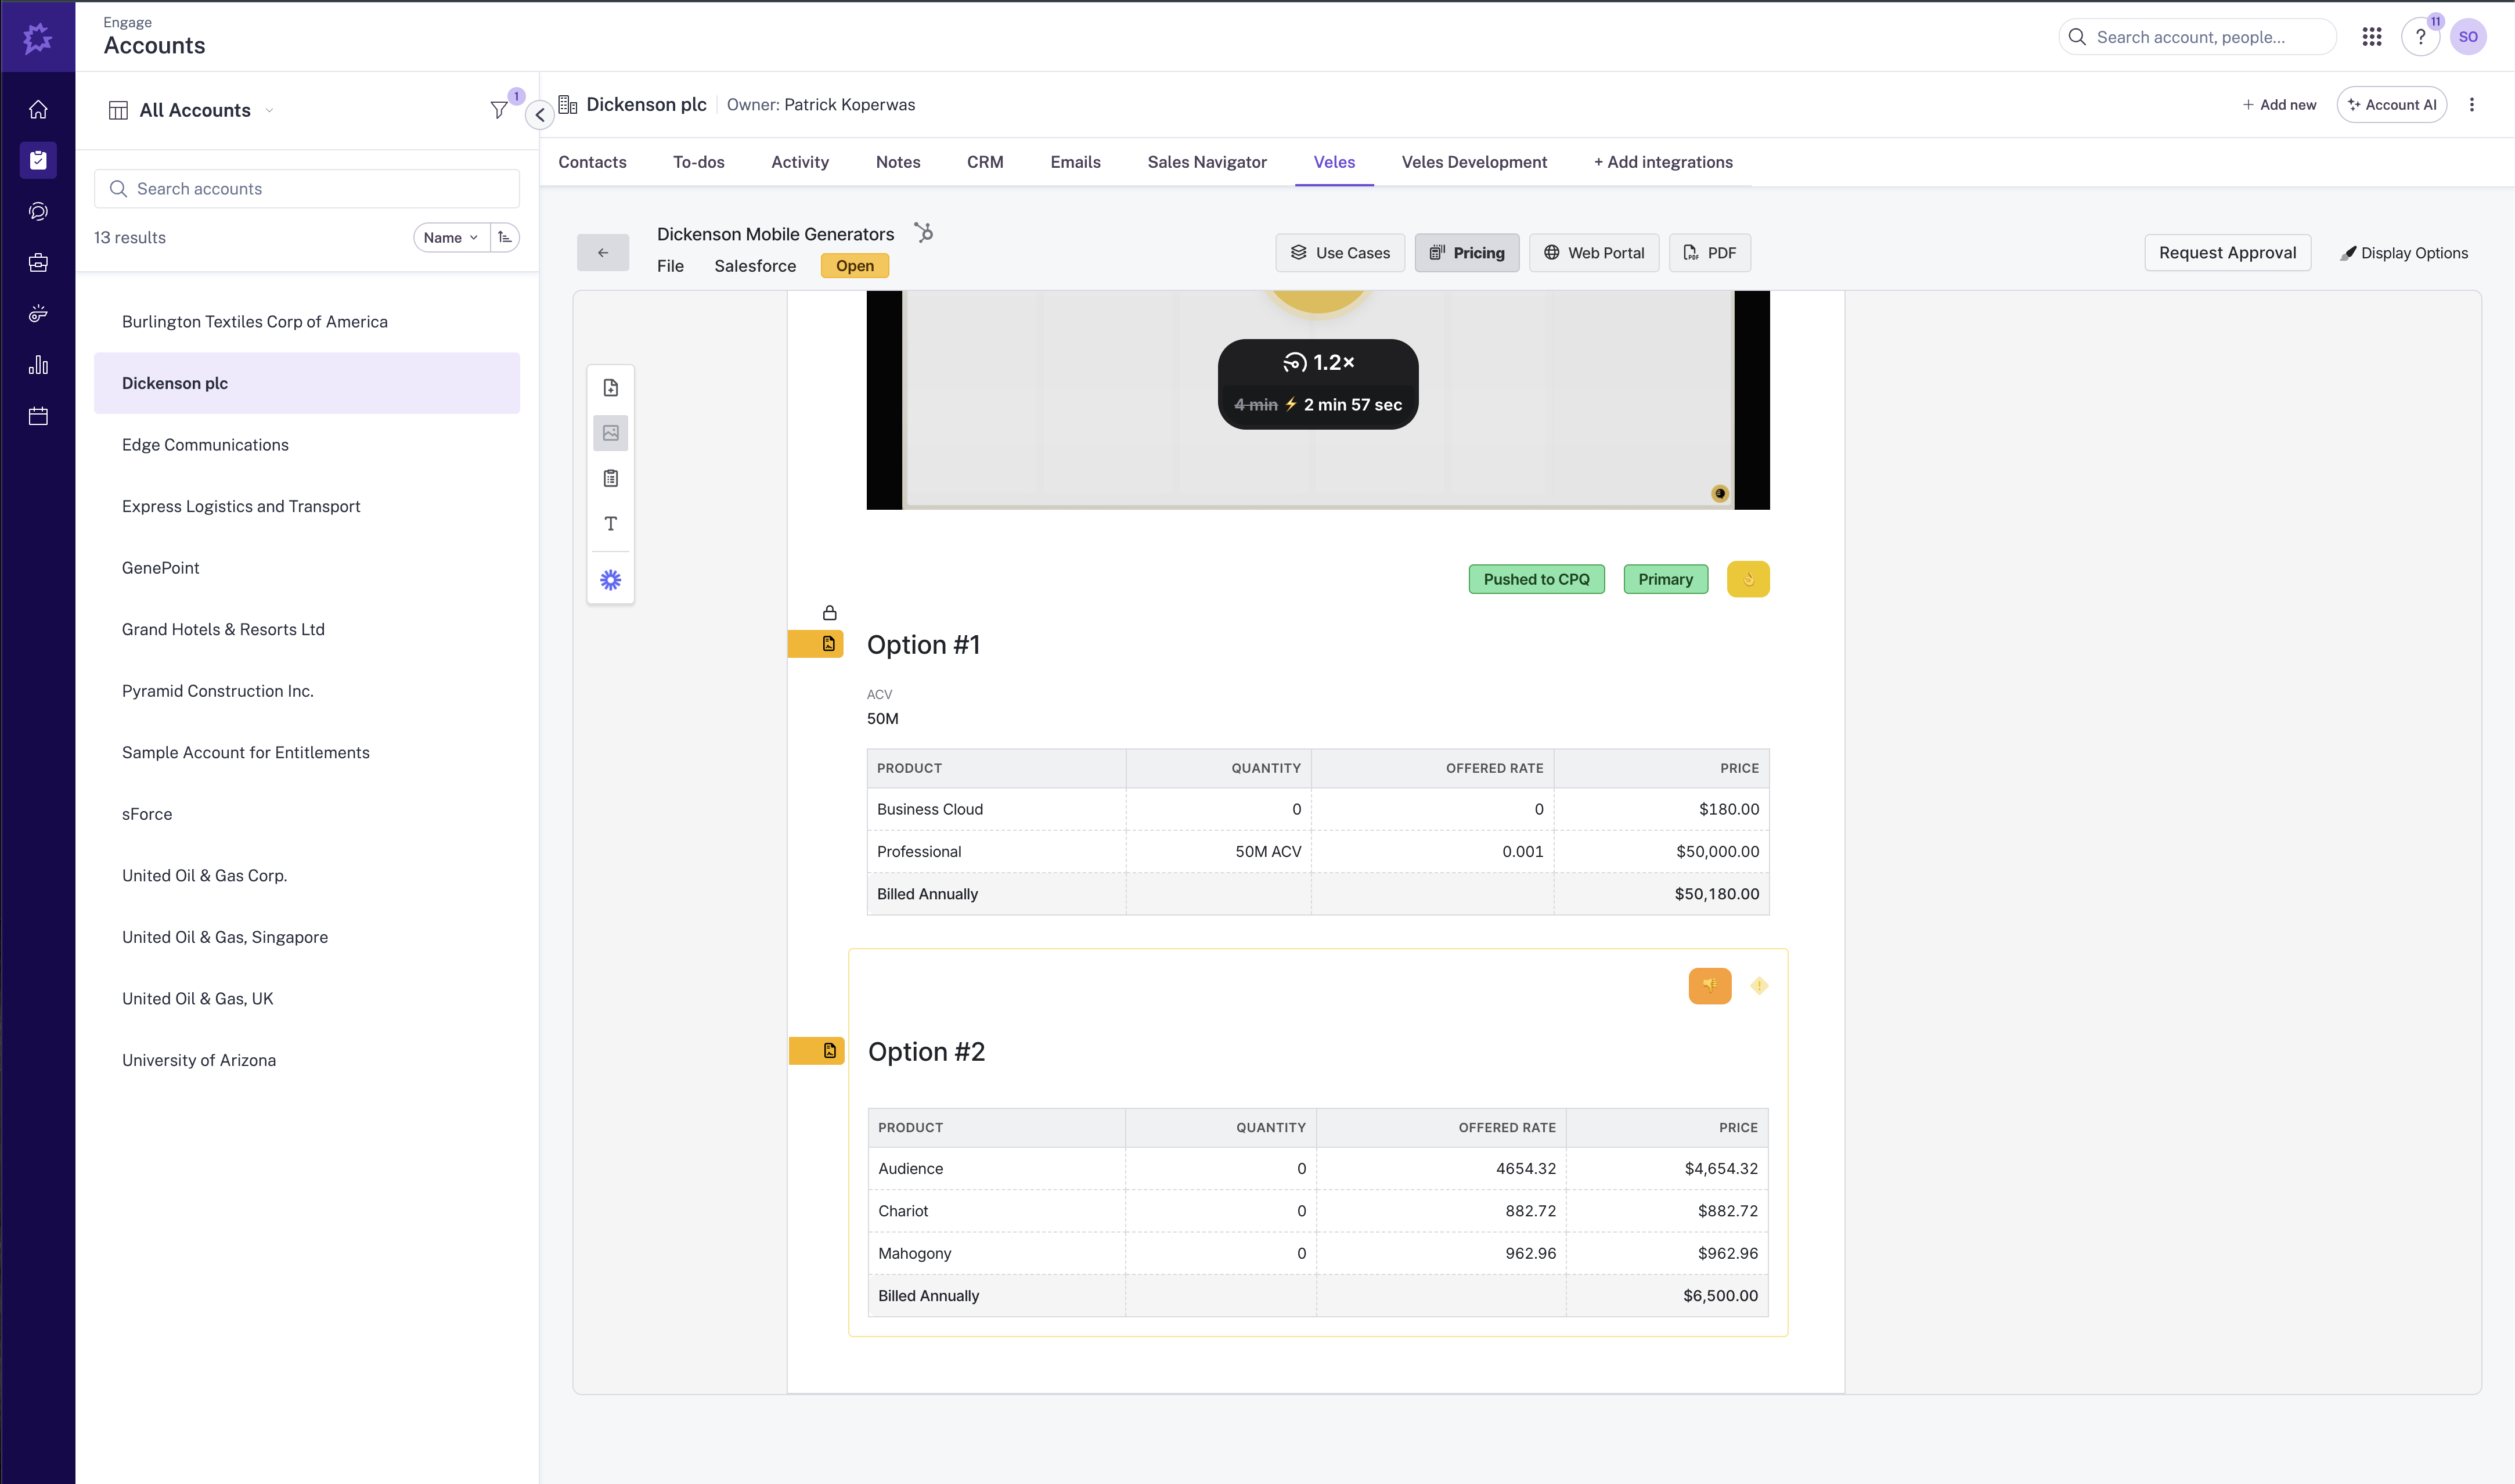The width and height of the screenshot is (2515, 1484).
Task: Open the Name sort dropdown
Action: pyautogui.click(x=451, y=237)
